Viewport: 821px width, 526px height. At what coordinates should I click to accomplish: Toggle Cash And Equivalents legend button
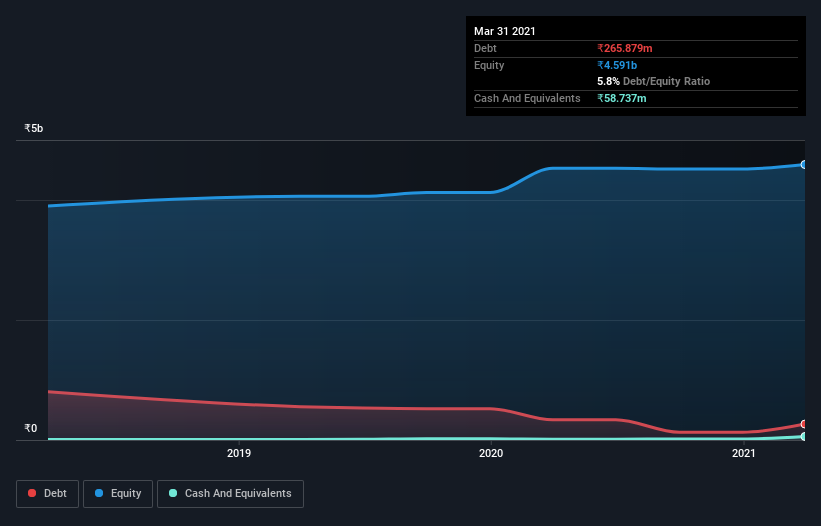(x=230, y=494)
